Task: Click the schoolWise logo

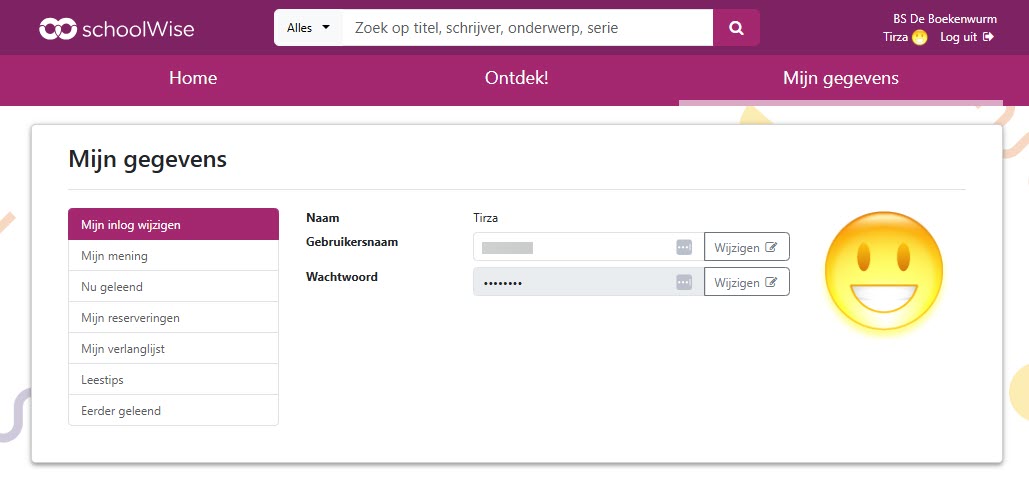Action: click(x=116, y=28)
